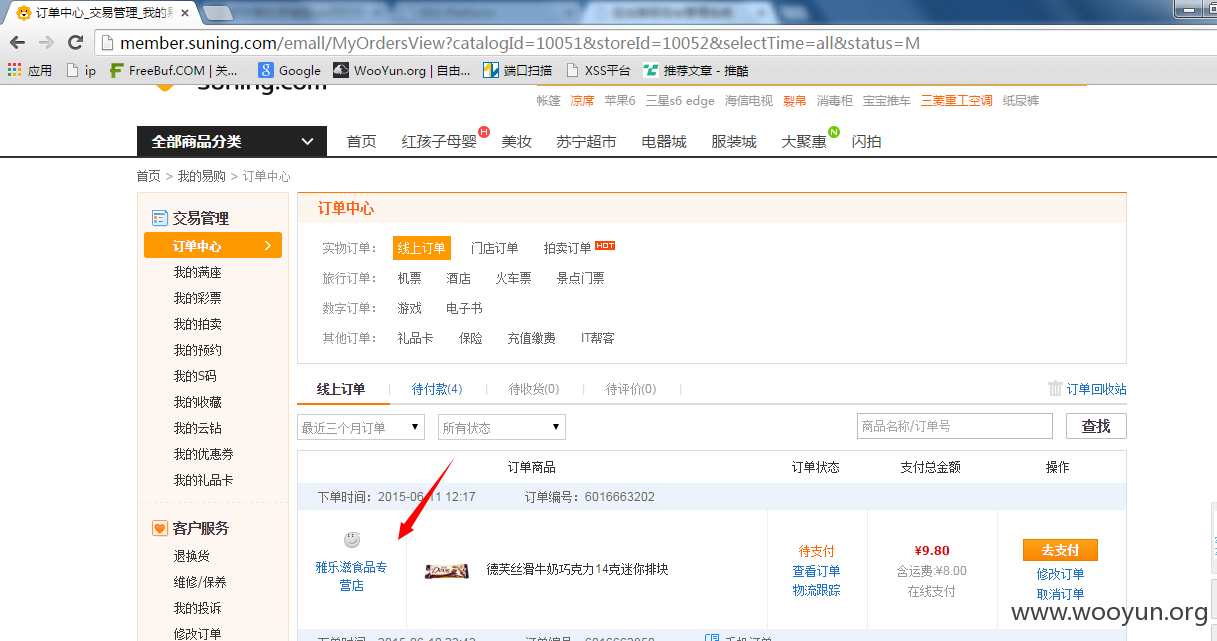Viewport: 1217px width, 641px height.
Task: Open 首页 in the main navigation
Action: point(361,141)
